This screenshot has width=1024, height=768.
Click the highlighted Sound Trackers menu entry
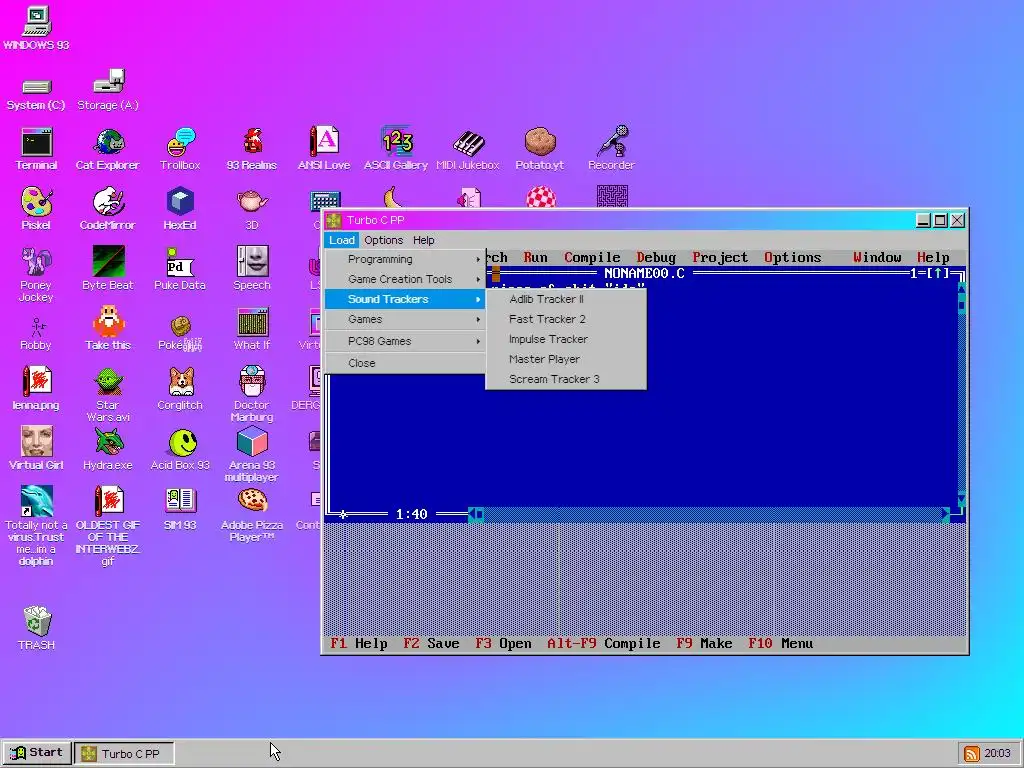pos(405,299)
